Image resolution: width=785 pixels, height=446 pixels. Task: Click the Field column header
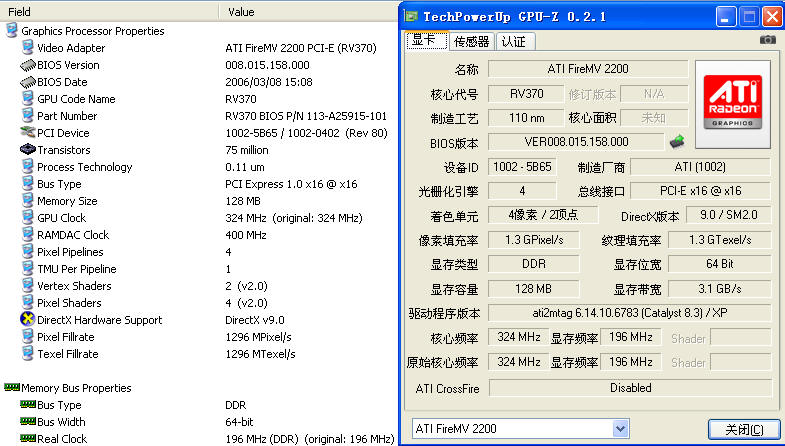click(x=109, y=12)
